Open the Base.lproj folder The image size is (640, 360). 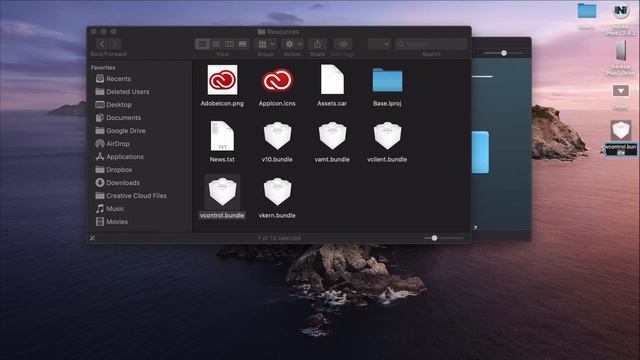(387, 80)
